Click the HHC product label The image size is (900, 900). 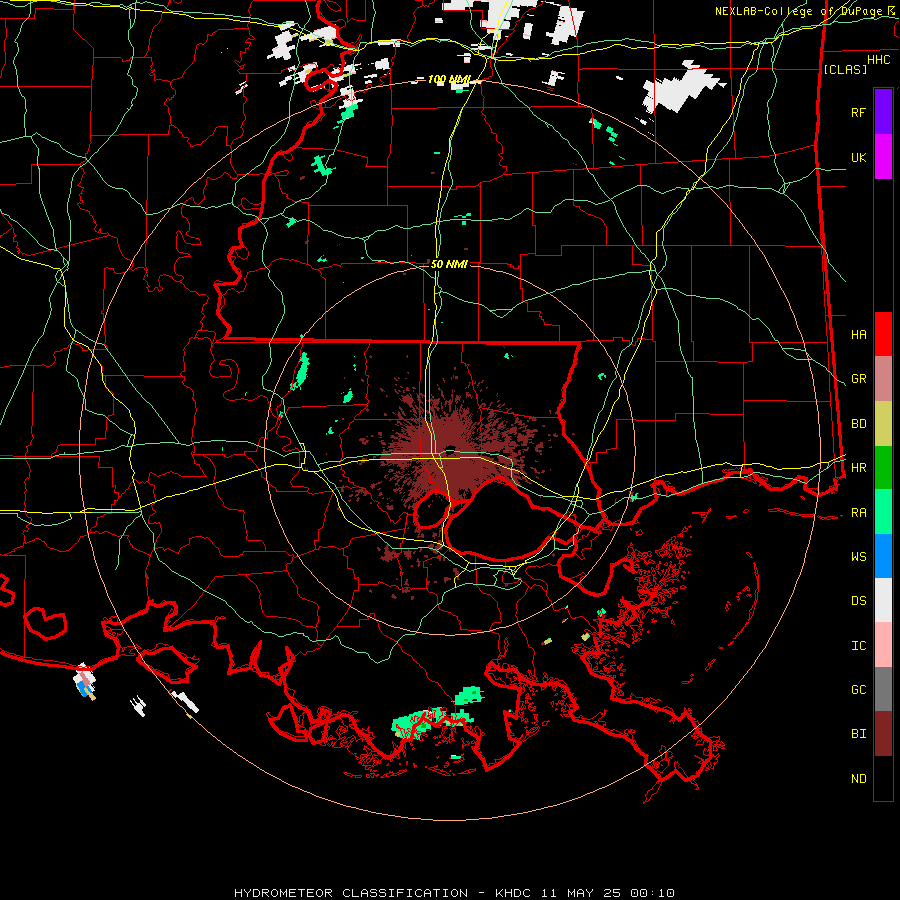point(878,60)
